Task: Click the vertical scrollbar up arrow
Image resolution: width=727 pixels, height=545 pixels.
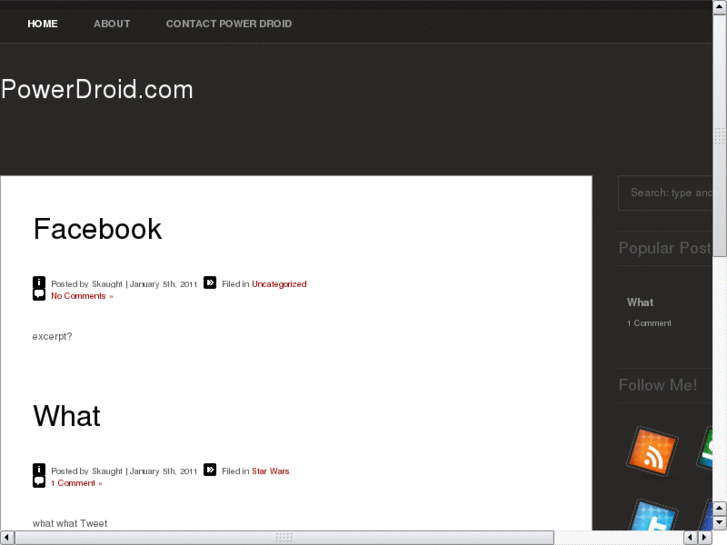Action: 720,7
